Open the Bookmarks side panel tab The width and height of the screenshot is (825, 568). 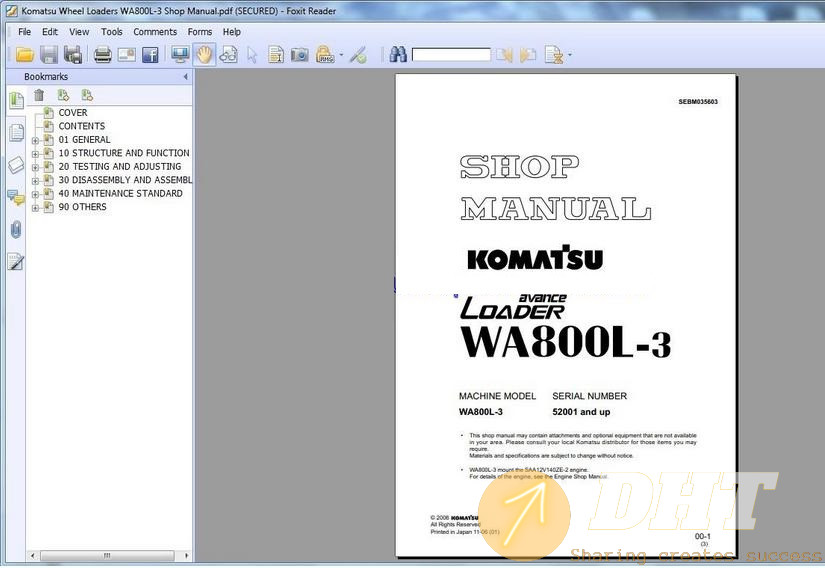[x=16, y=100]
